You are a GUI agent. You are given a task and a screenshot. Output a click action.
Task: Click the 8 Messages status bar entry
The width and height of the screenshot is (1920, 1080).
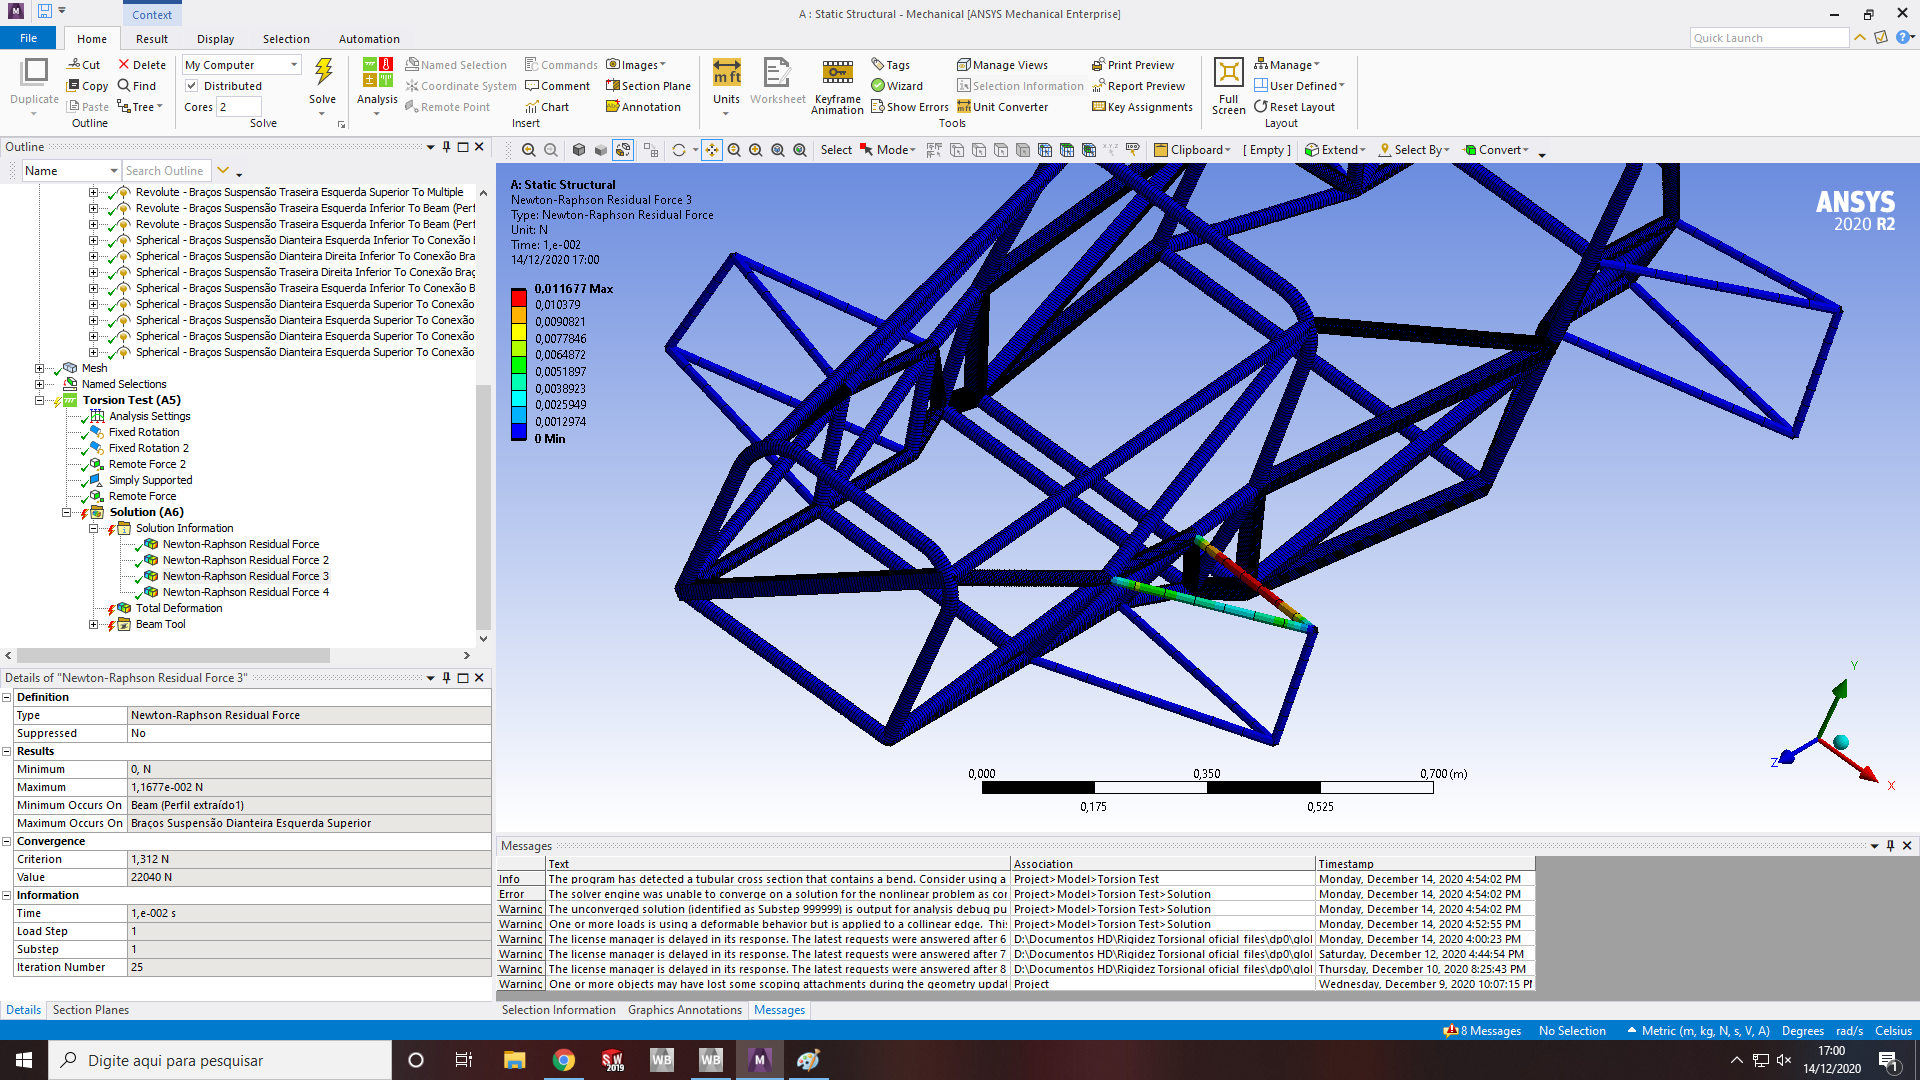click(1482, 1031)
